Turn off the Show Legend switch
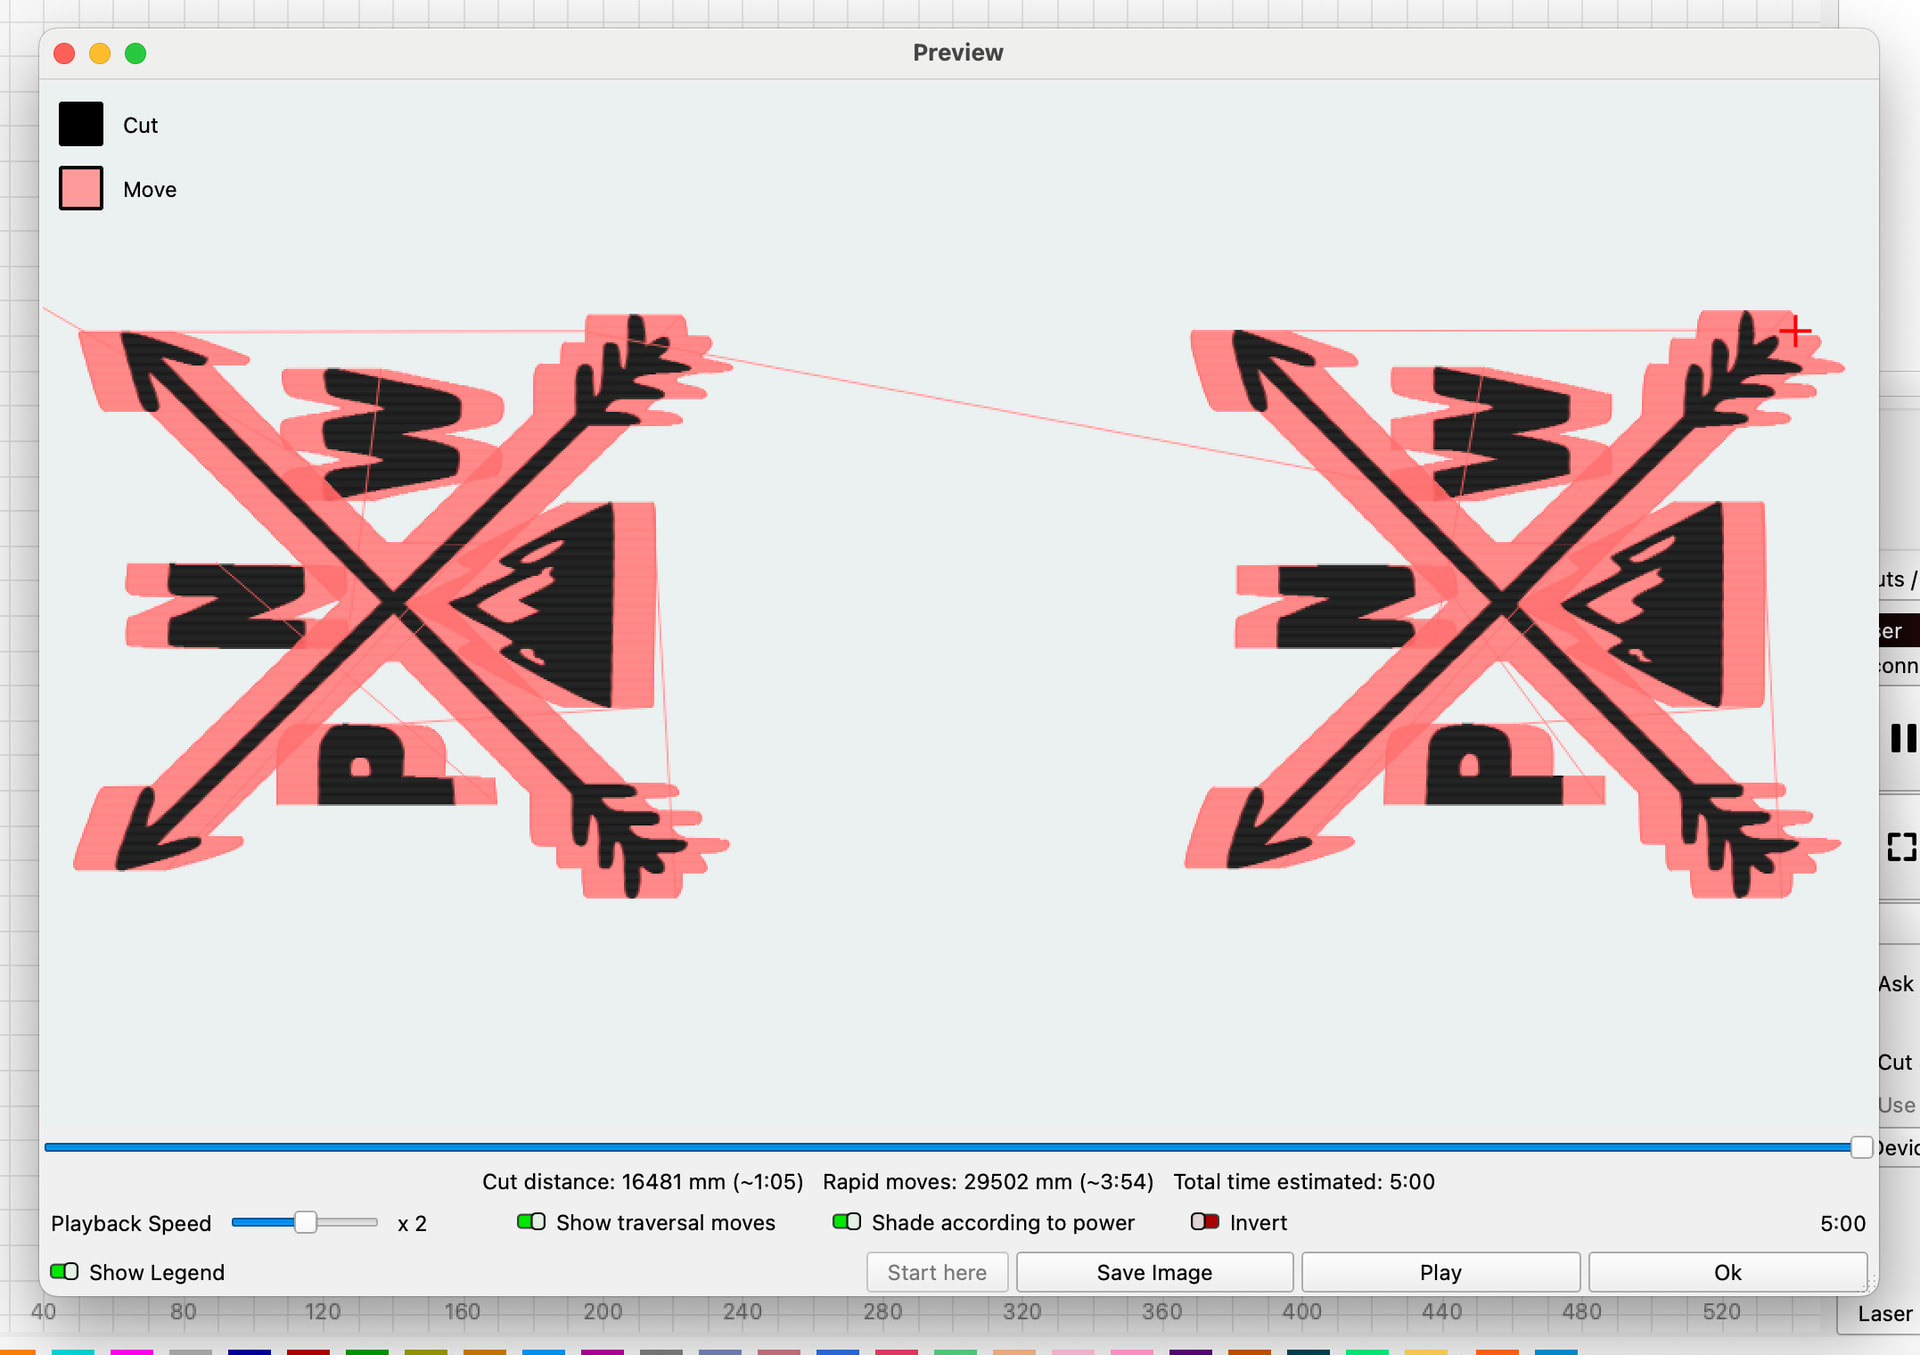Image resolution: width=1920 pixels, height=1355 pixels. pos(64,1272)
